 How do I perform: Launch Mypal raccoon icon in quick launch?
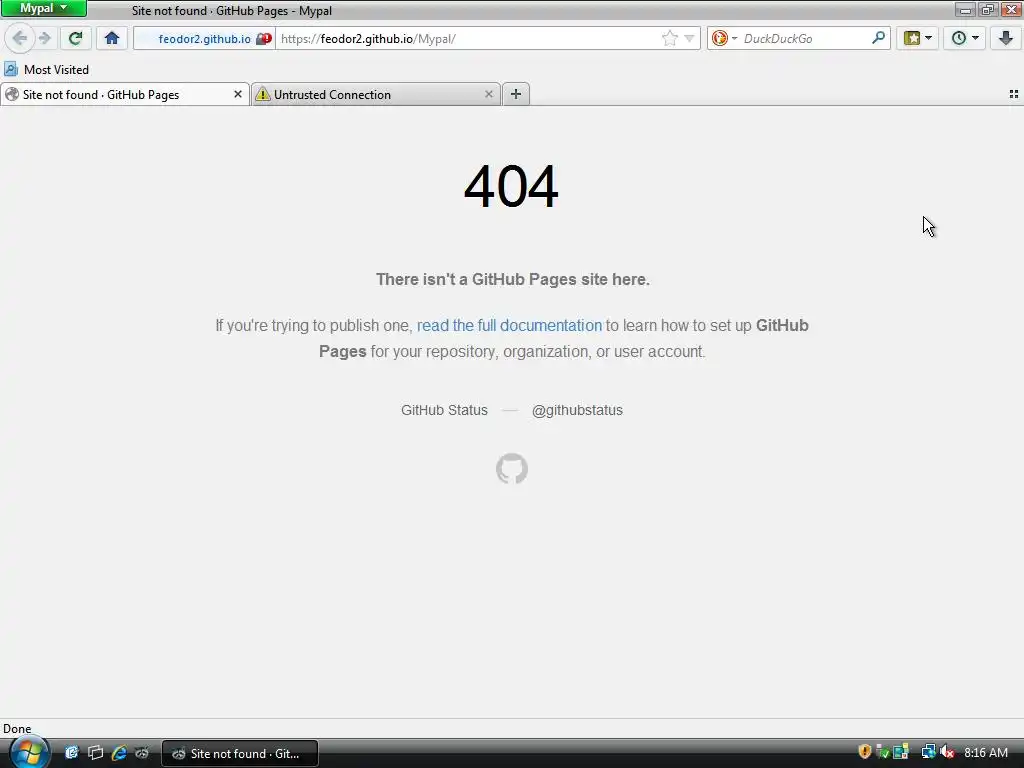pos(142,753)
